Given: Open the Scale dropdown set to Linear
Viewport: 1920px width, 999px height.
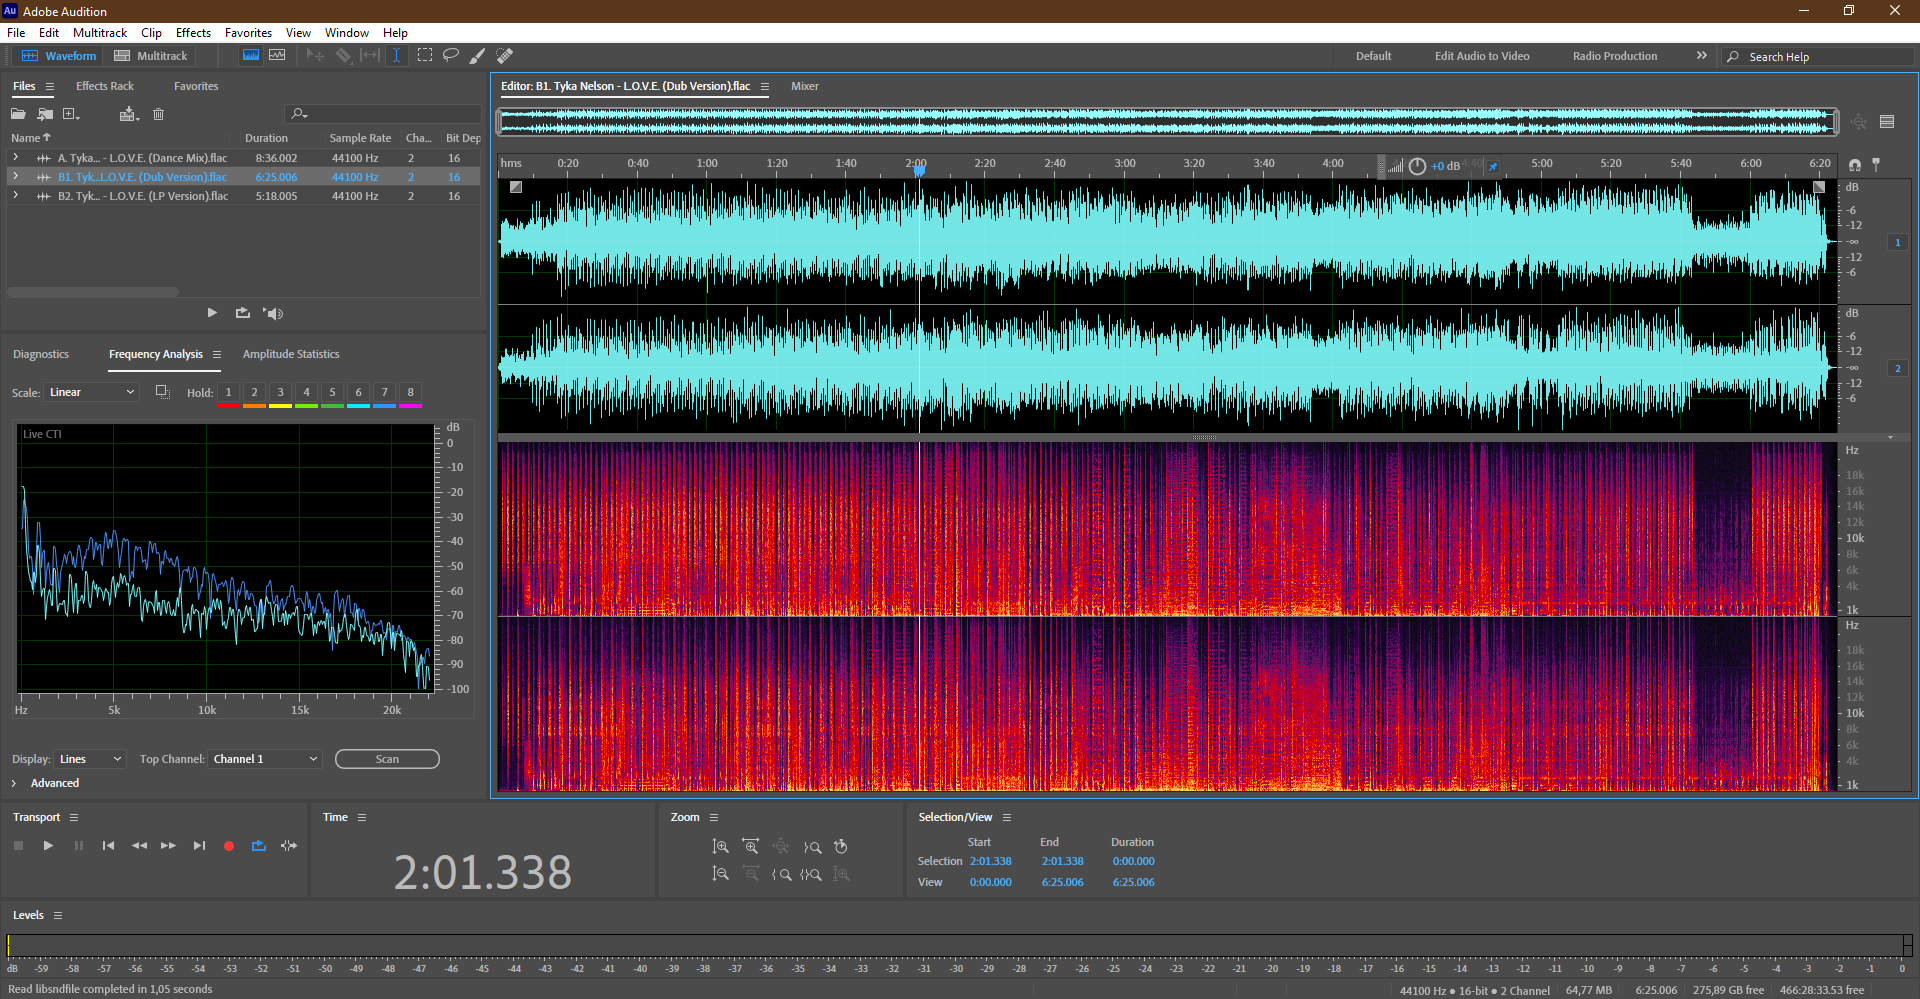Looking at the screenshot, I should click(x=91, y=392).
